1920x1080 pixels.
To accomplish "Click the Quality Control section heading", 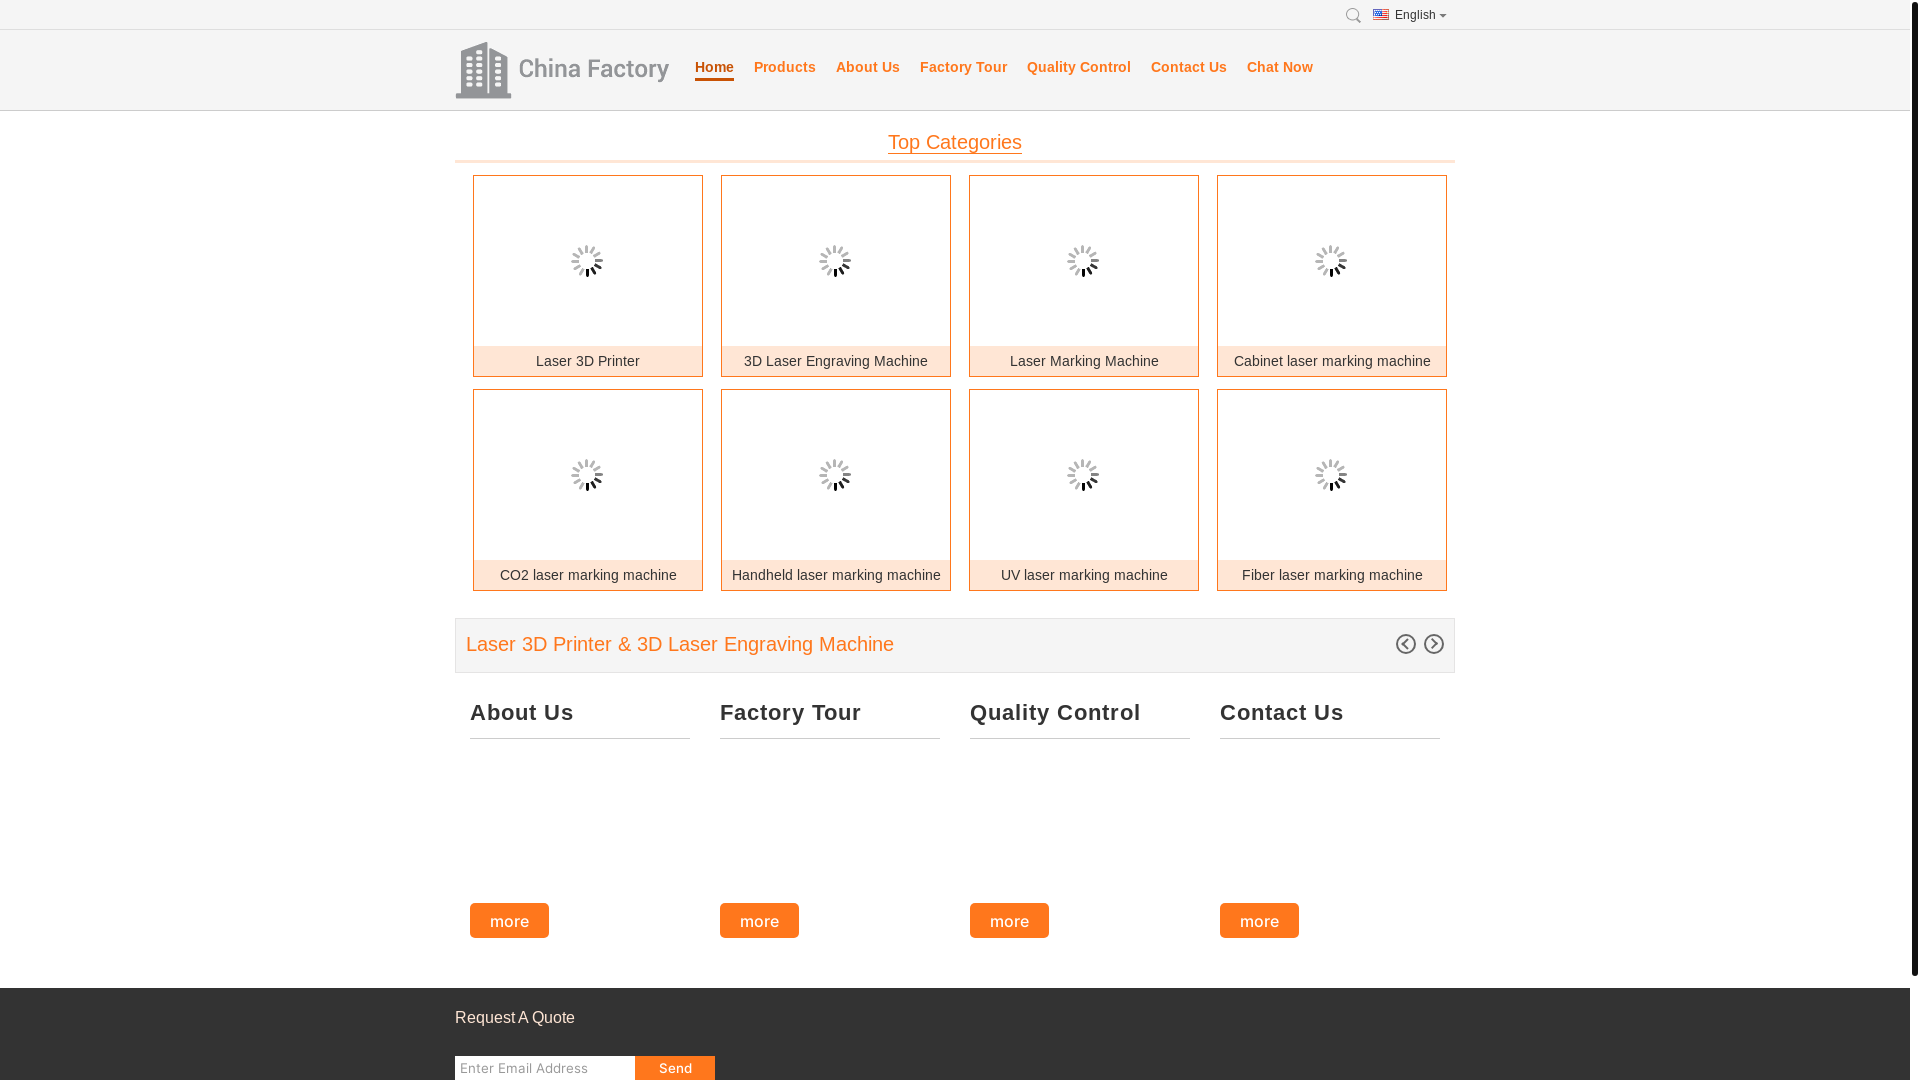I will click(x=1055, y=712).
